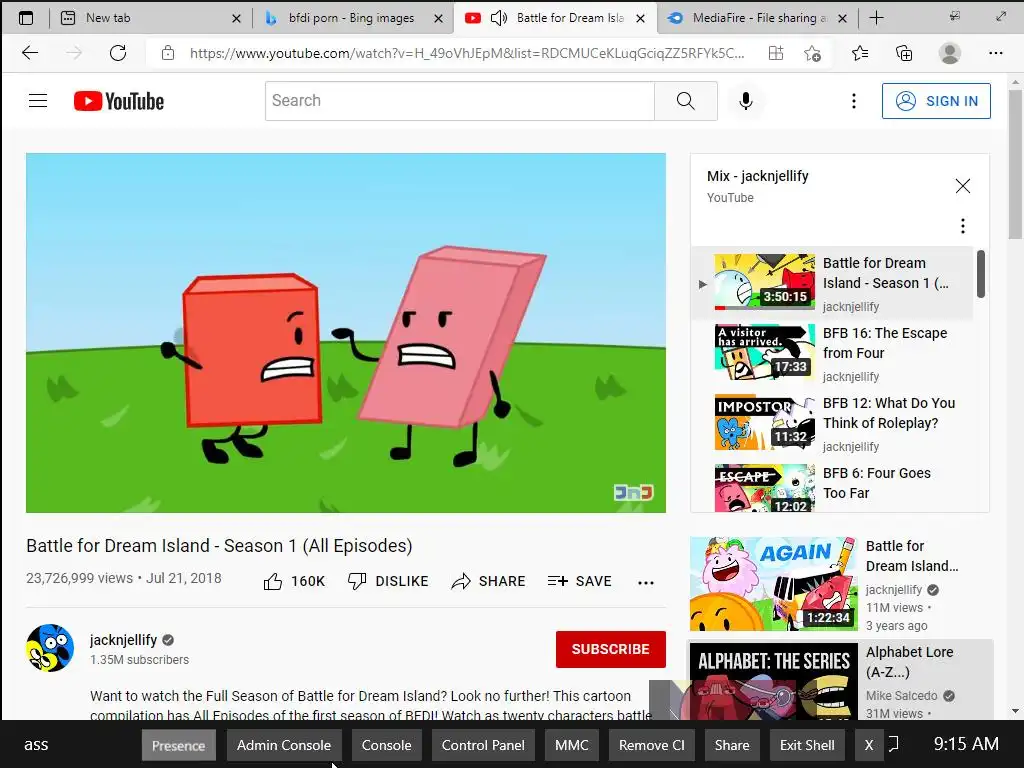1024x768 pixels.
Task: Open Control Panel in bottom bar
Action: (x=483, y=745)
